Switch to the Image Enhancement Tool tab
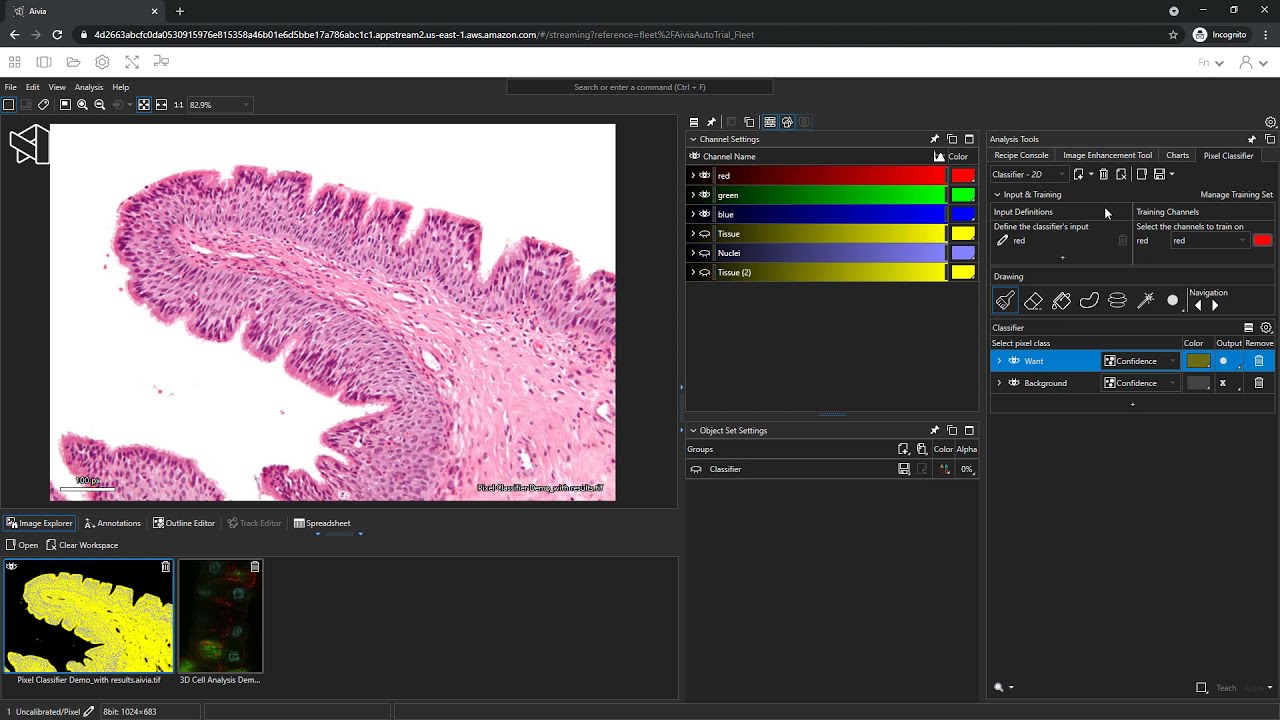The width and height of the screenshot is (1280, 720). click(x=1107, y=155)
